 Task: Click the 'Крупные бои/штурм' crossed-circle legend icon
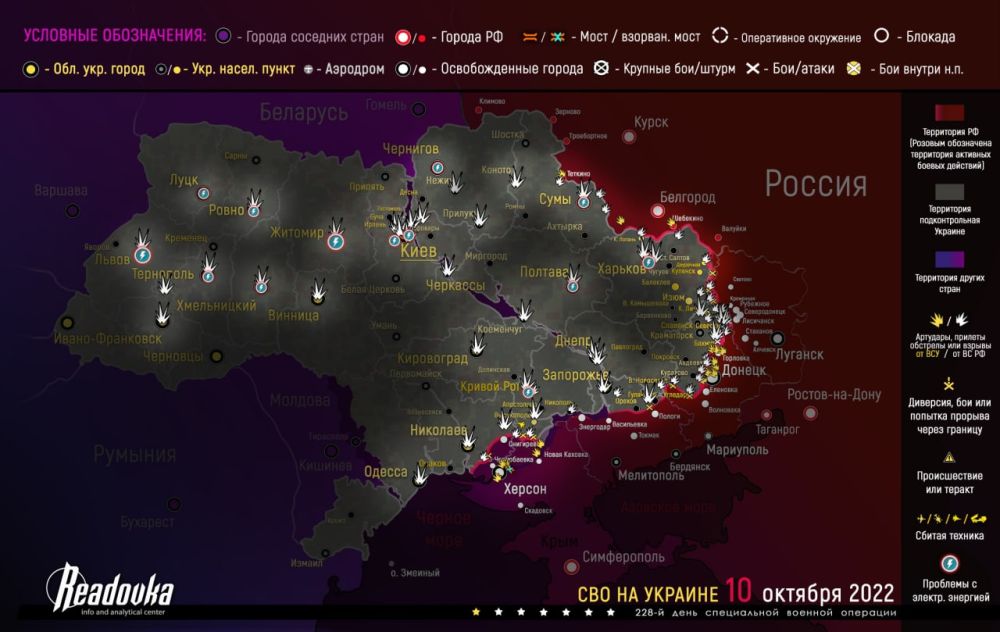tap(602, 69)
